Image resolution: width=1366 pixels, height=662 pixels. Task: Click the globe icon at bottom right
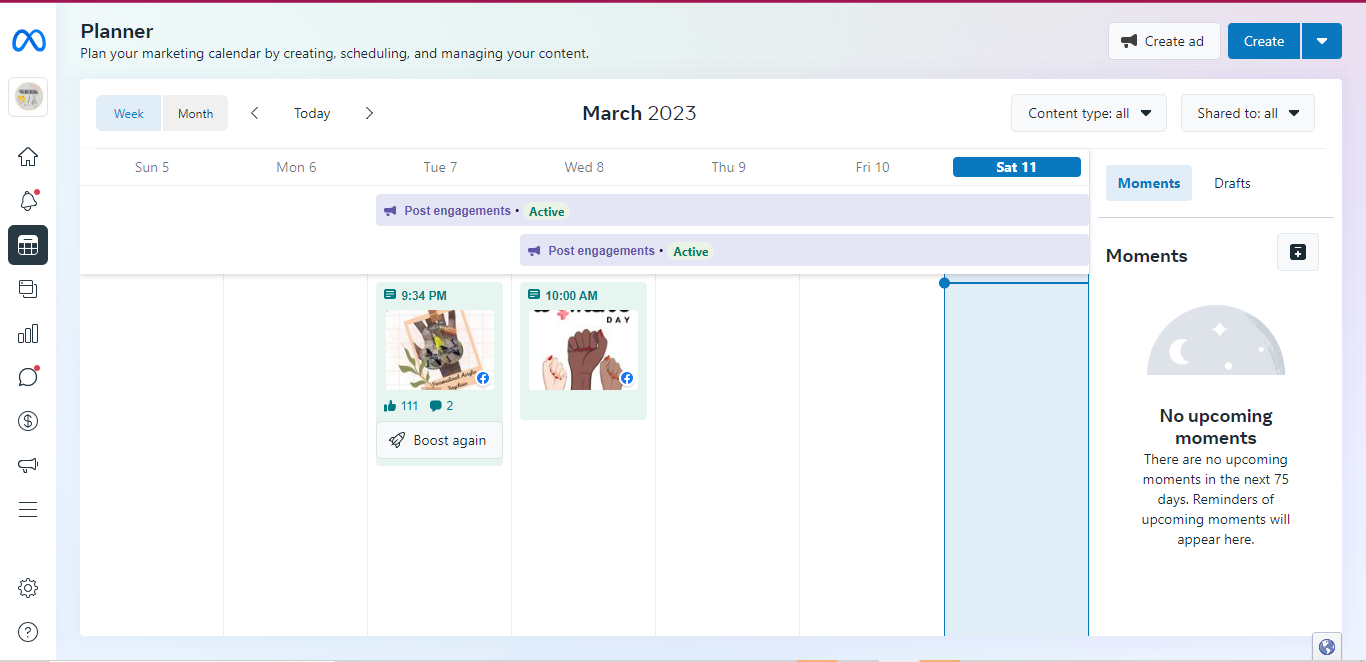click(1327, 647)
